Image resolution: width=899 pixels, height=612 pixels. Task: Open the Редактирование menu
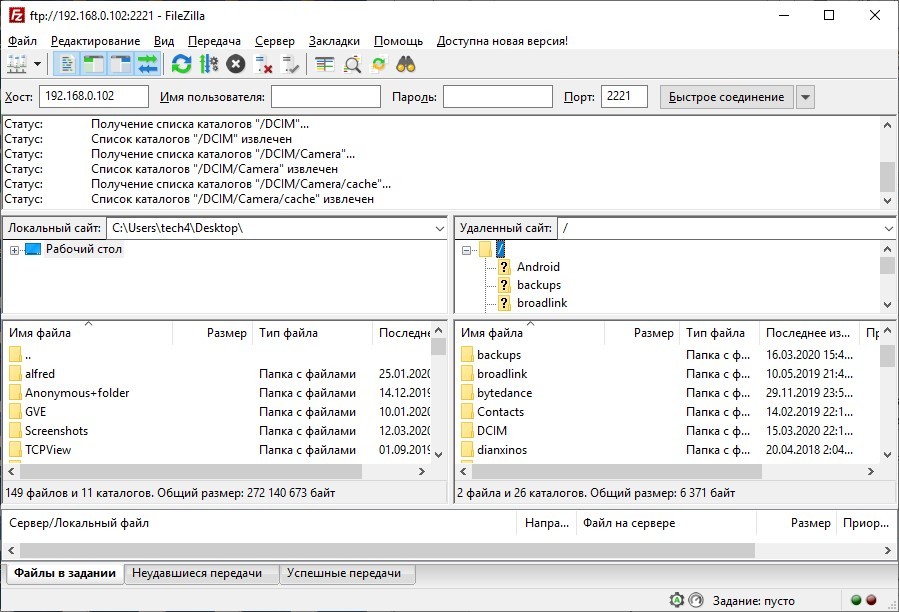tap(95, 41)
